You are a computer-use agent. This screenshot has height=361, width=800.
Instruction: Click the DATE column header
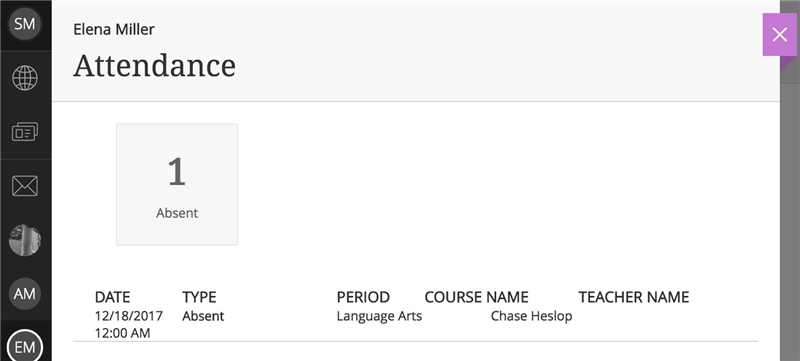[x=112, y=297]
